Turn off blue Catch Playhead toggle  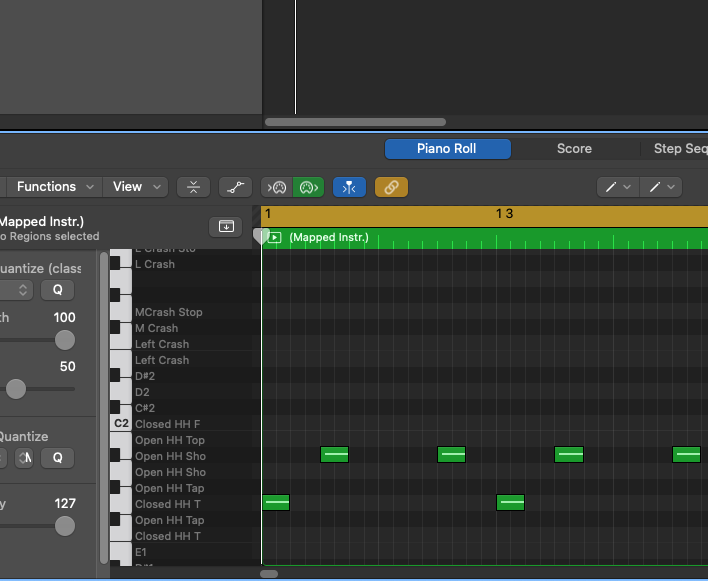click(x=349, y=187)
